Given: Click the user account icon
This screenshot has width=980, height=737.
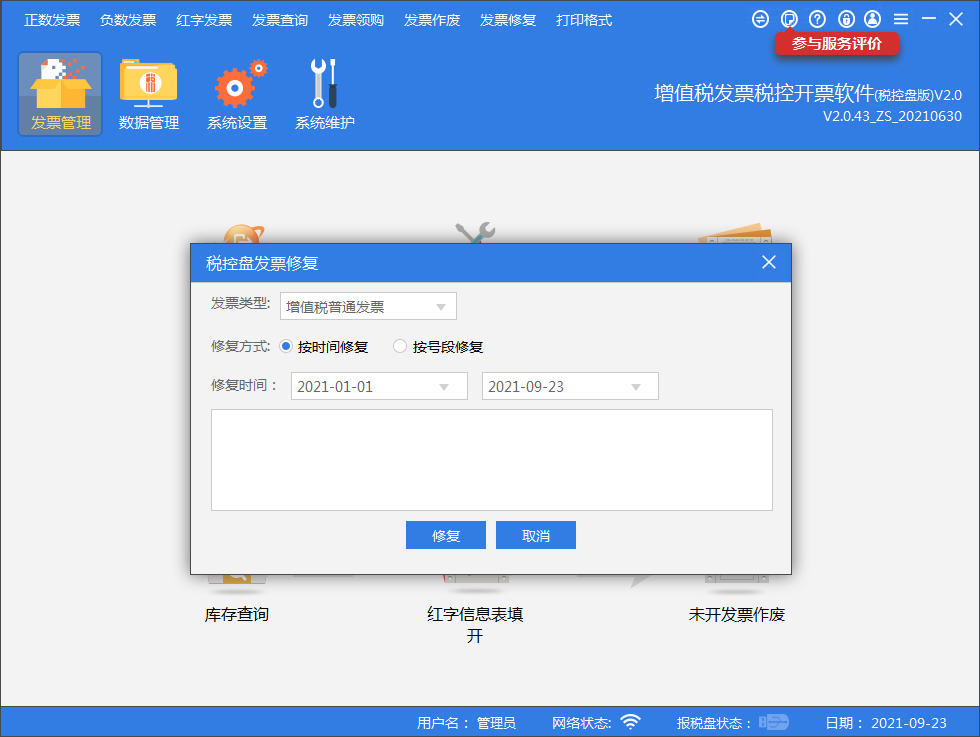Looking at the screenshot, I should (872, 19).
